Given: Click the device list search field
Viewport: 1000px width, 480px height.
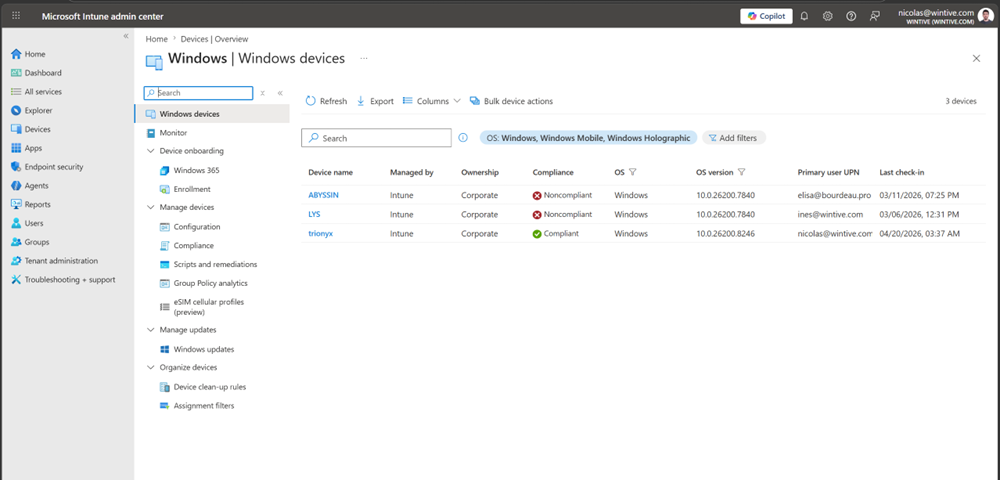Looking at the screenshot, I should pyautogui.click(x=376, y=138).
